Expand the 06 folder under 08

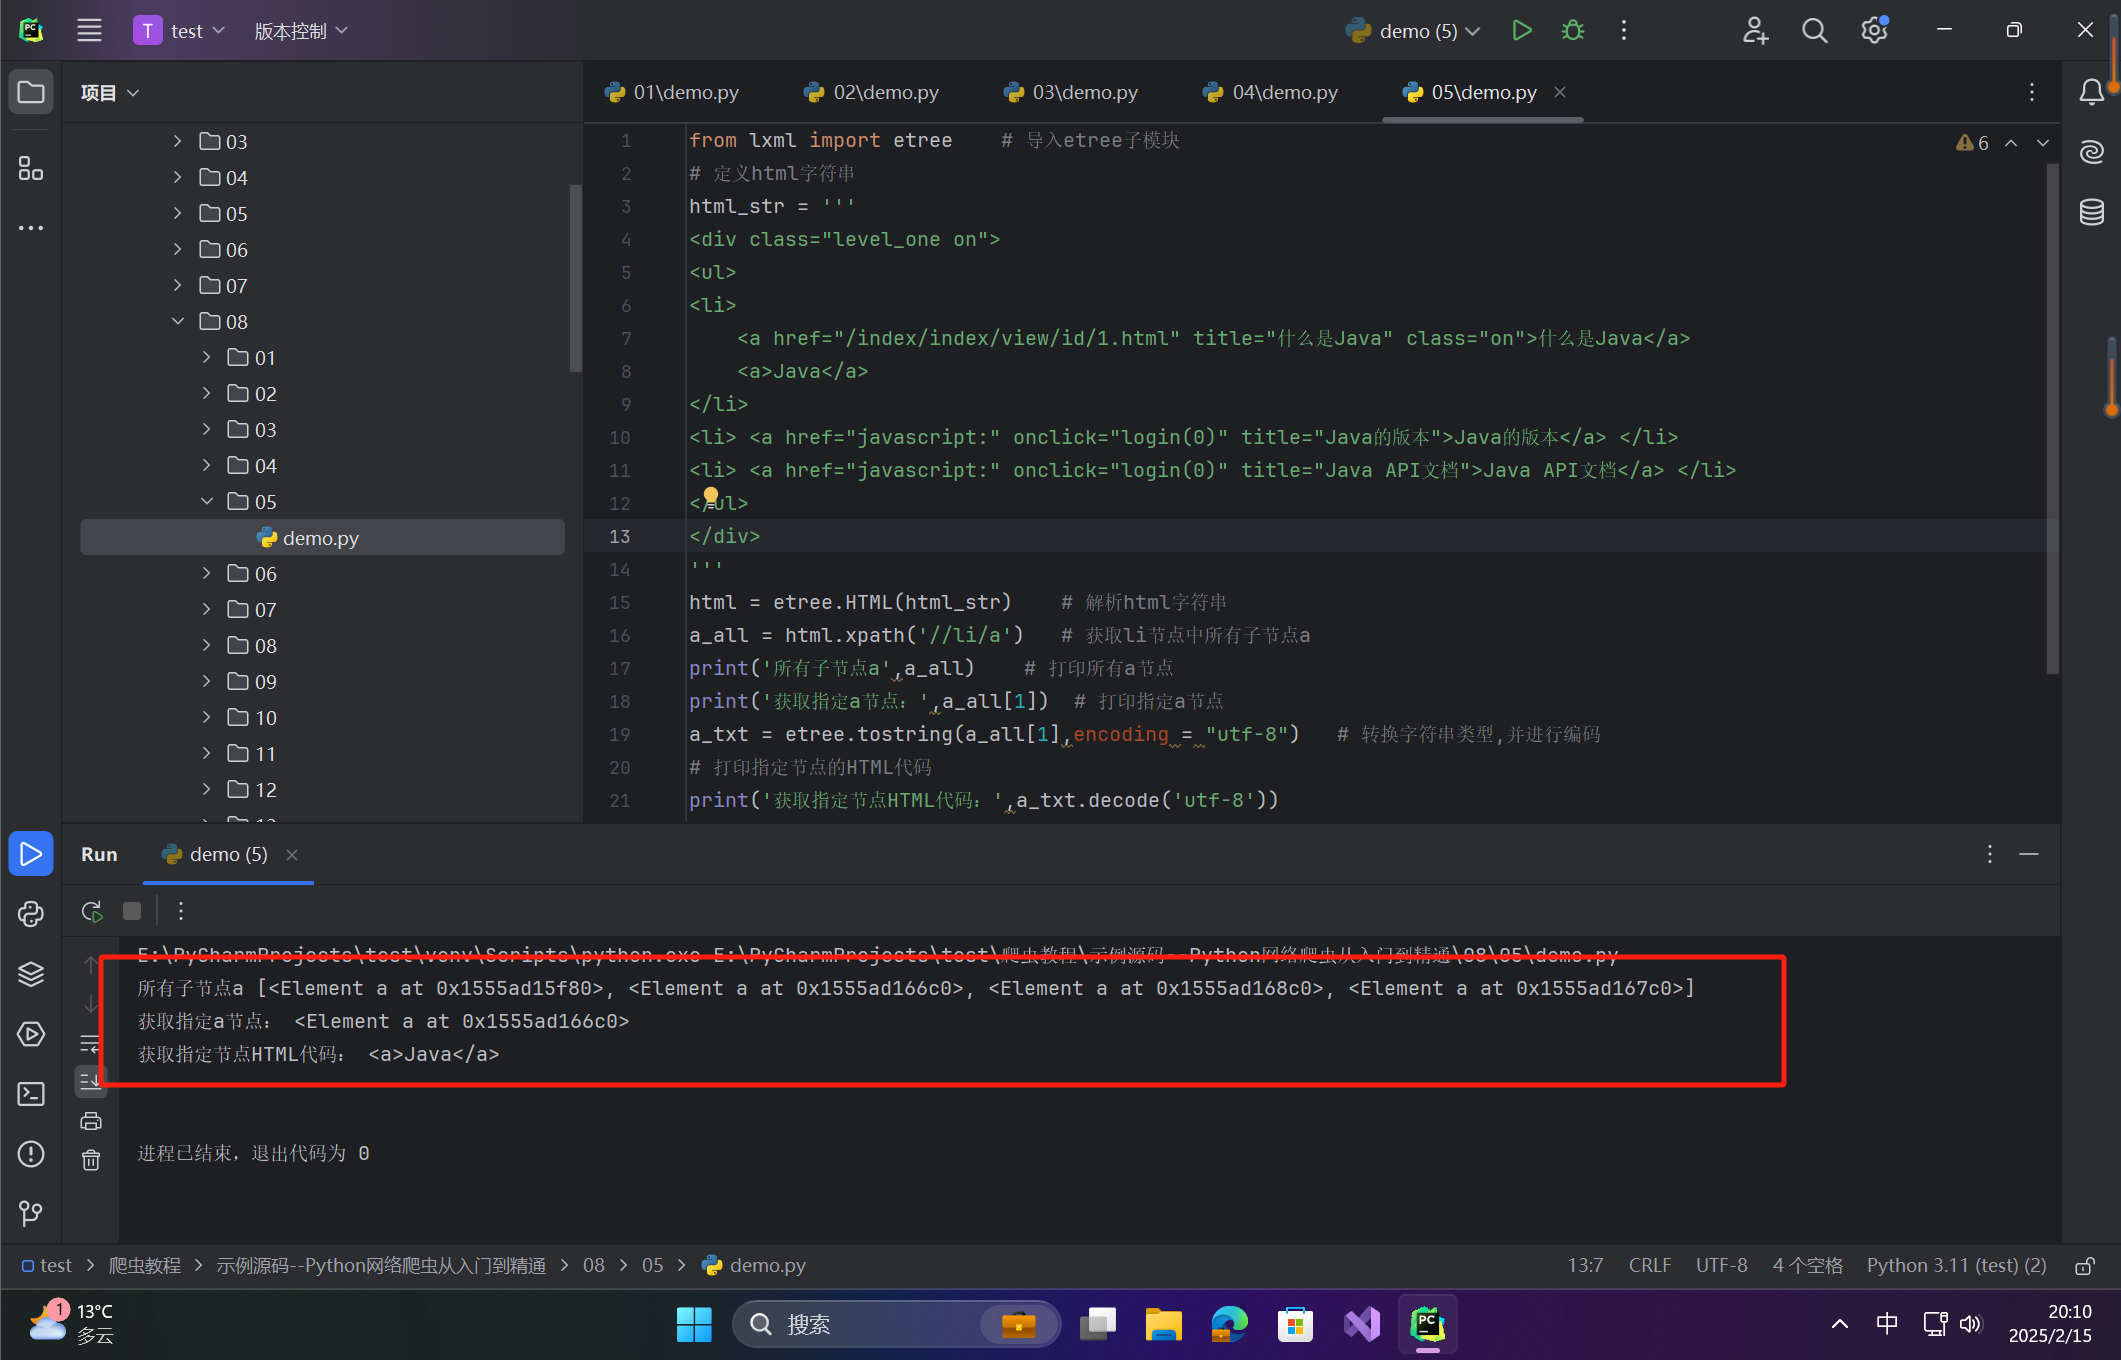pos(207,573)
